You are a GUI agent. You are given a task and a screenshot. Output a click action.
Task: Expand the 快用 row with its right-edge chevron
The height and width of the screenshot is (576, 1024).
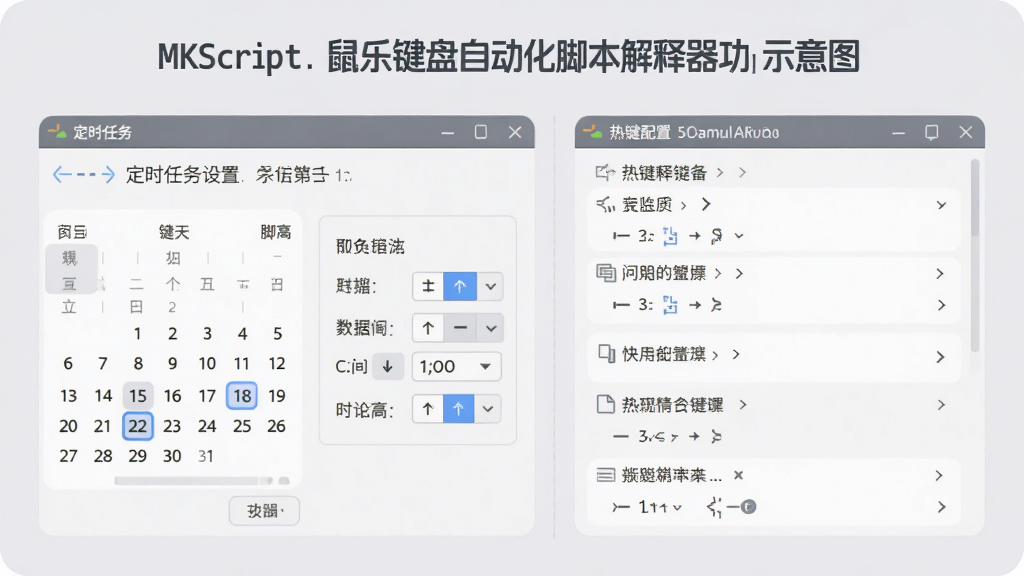(940, 357)
